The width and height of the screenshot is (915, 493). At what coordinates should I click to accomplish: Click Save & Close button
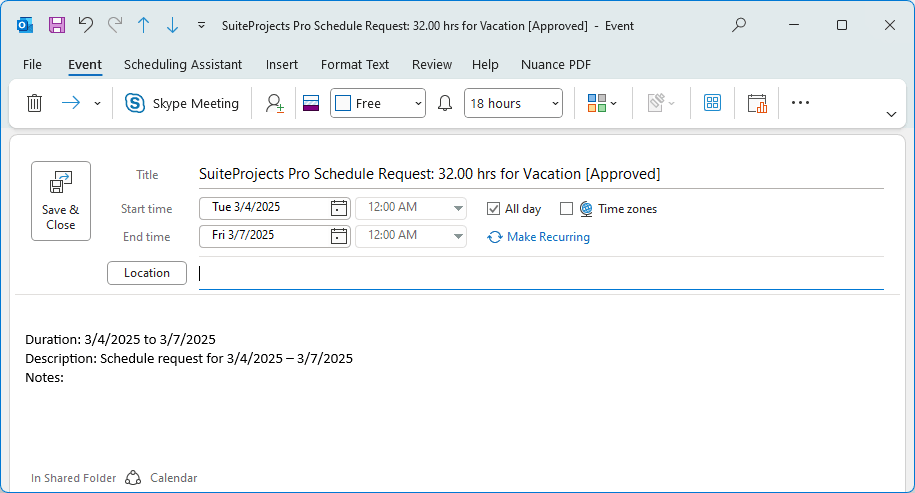click(61, 201)
